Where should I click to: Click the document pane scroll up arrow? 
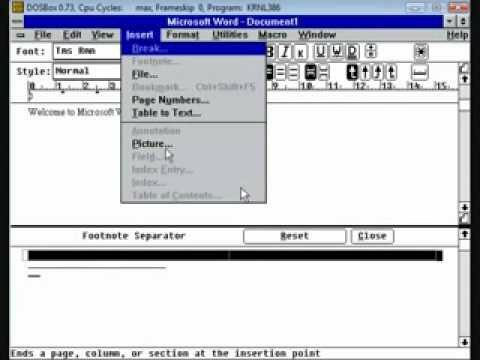[465, 79]
